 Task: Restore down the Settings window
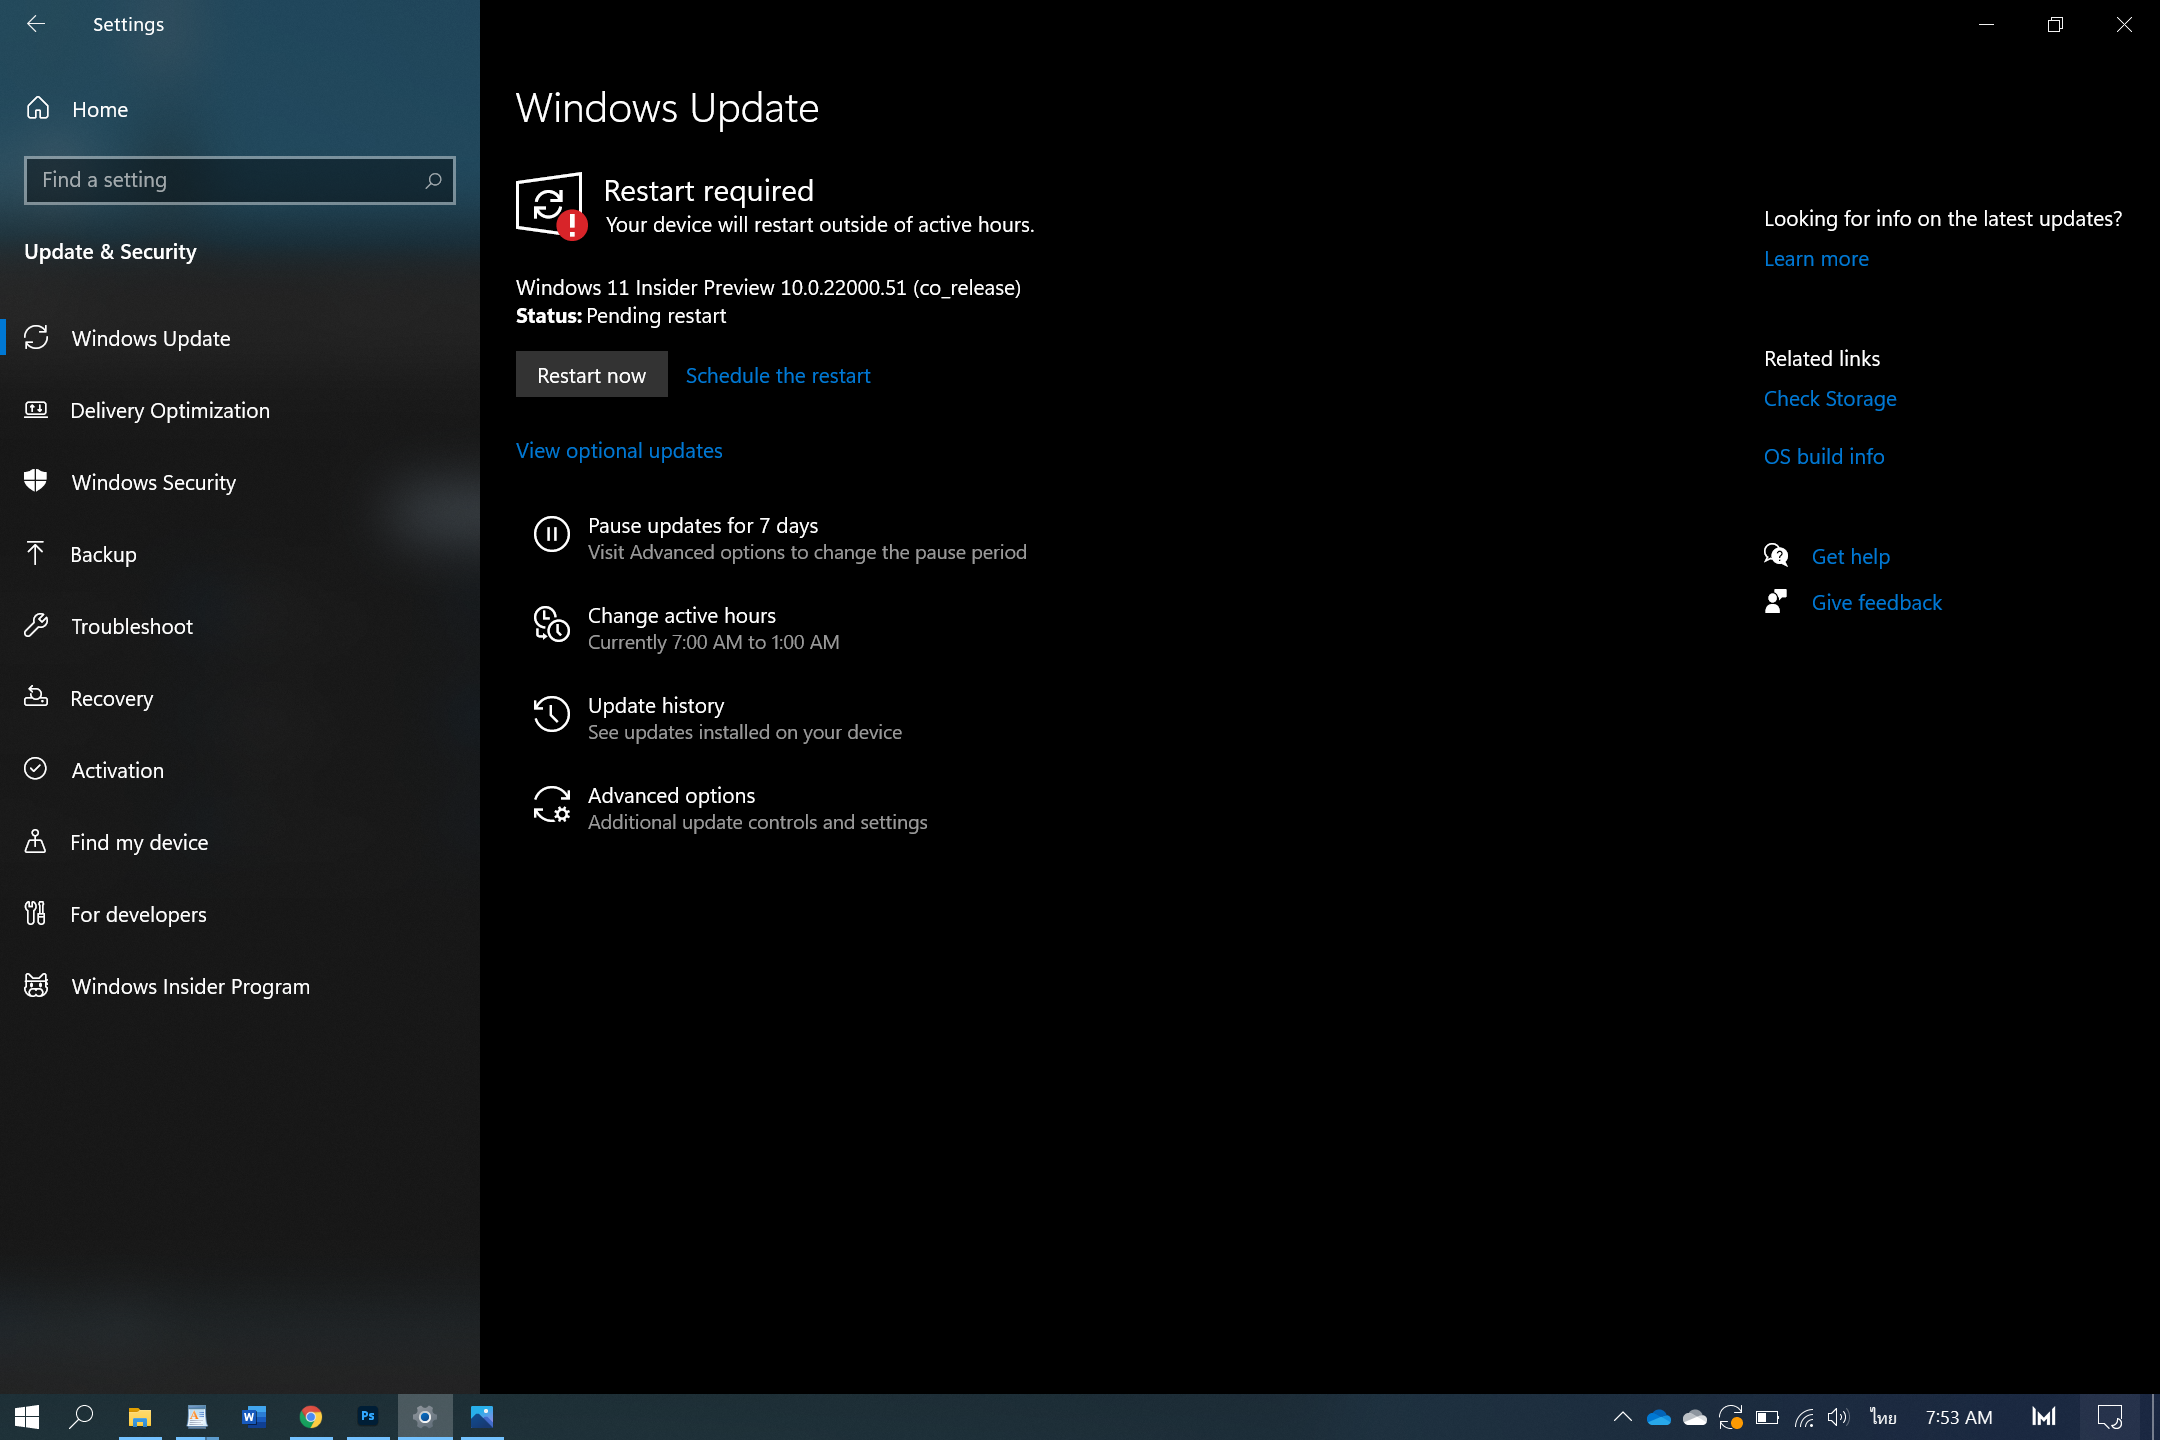pos(2055,24)
